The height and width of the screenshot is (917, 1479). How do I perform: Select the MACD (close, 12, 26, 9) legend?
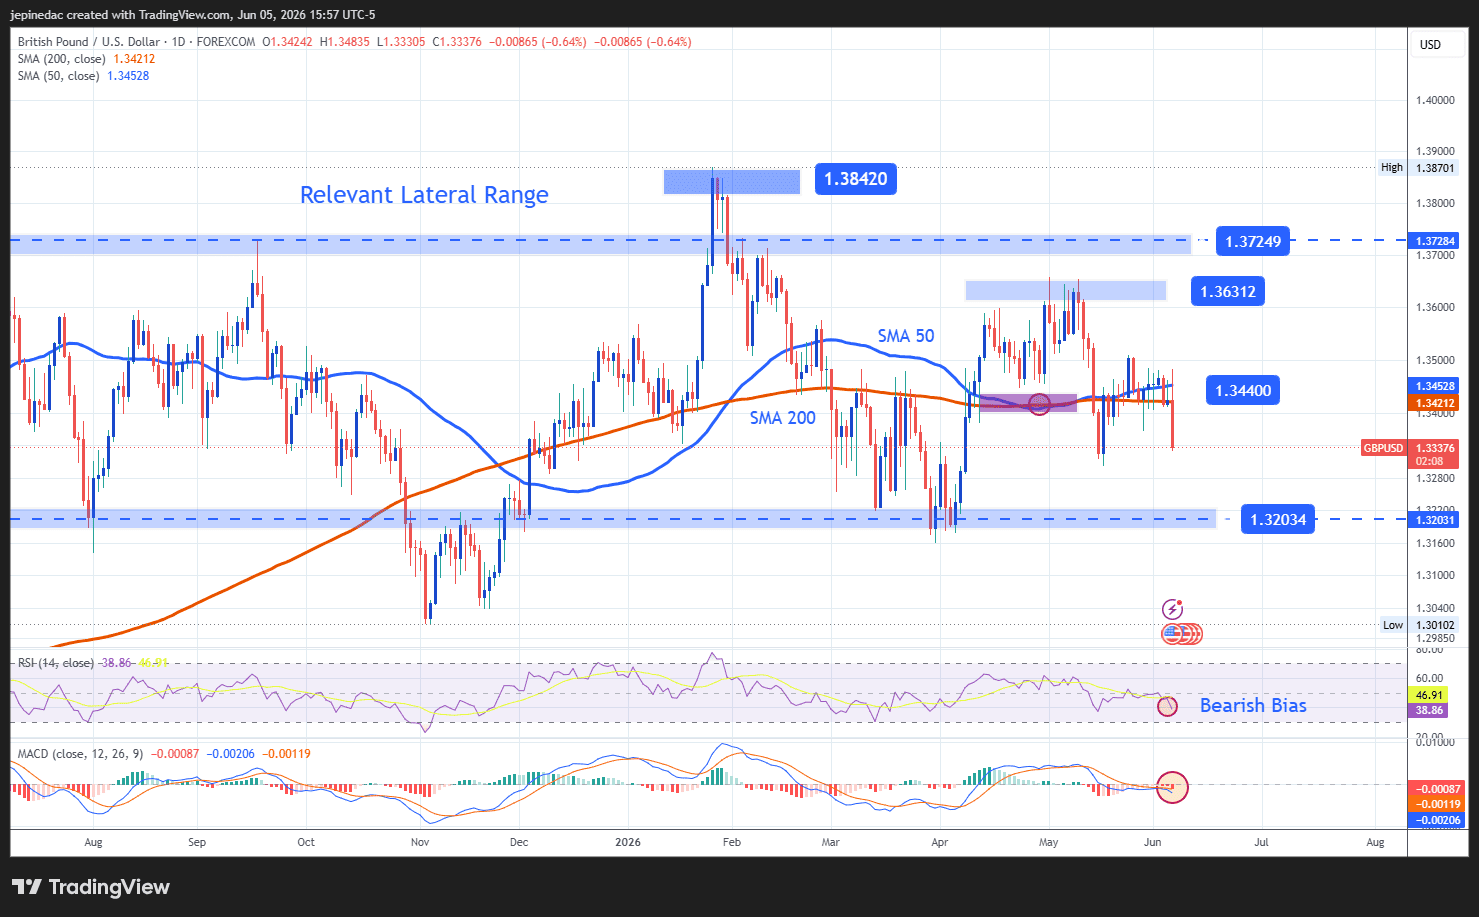(x=81, y=753)
